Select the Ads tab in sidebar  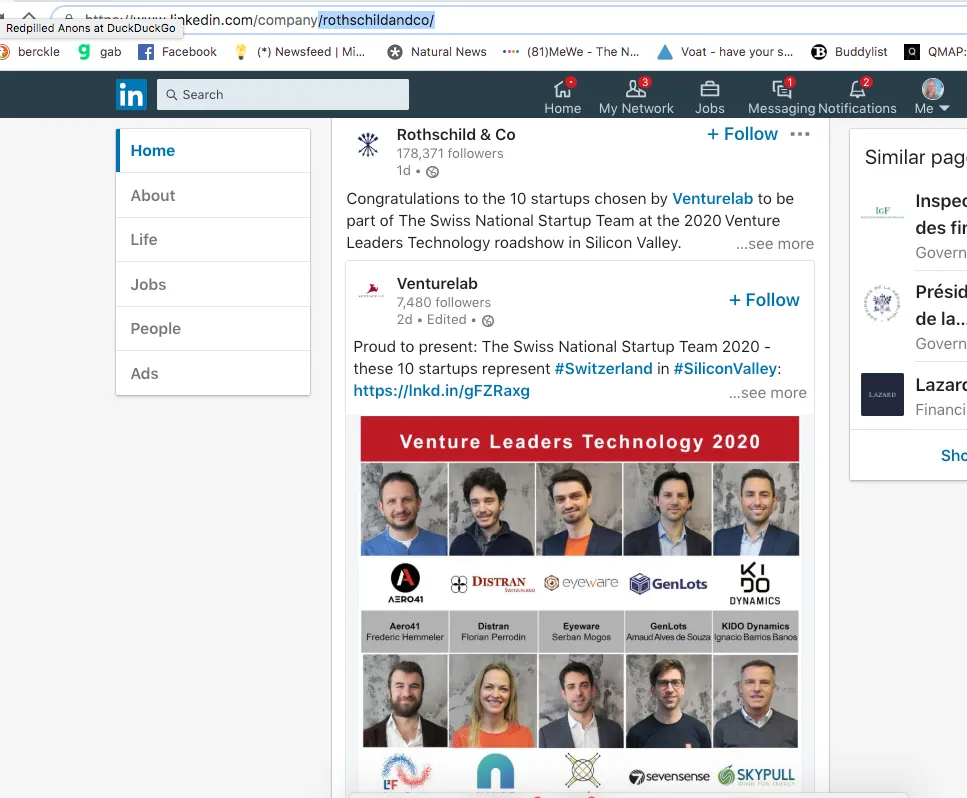[x=213, y=373]
